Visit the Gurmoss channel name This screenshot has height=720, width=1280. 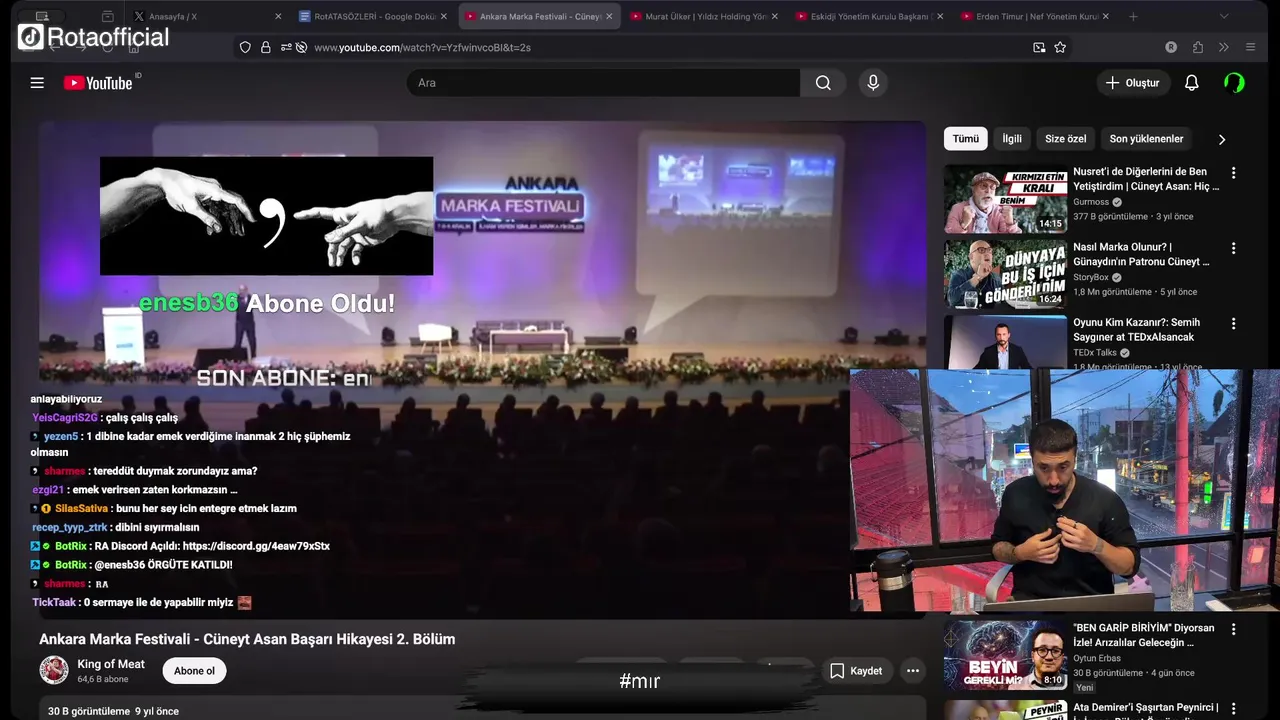pyautogui.click(x=1091, y=202)
